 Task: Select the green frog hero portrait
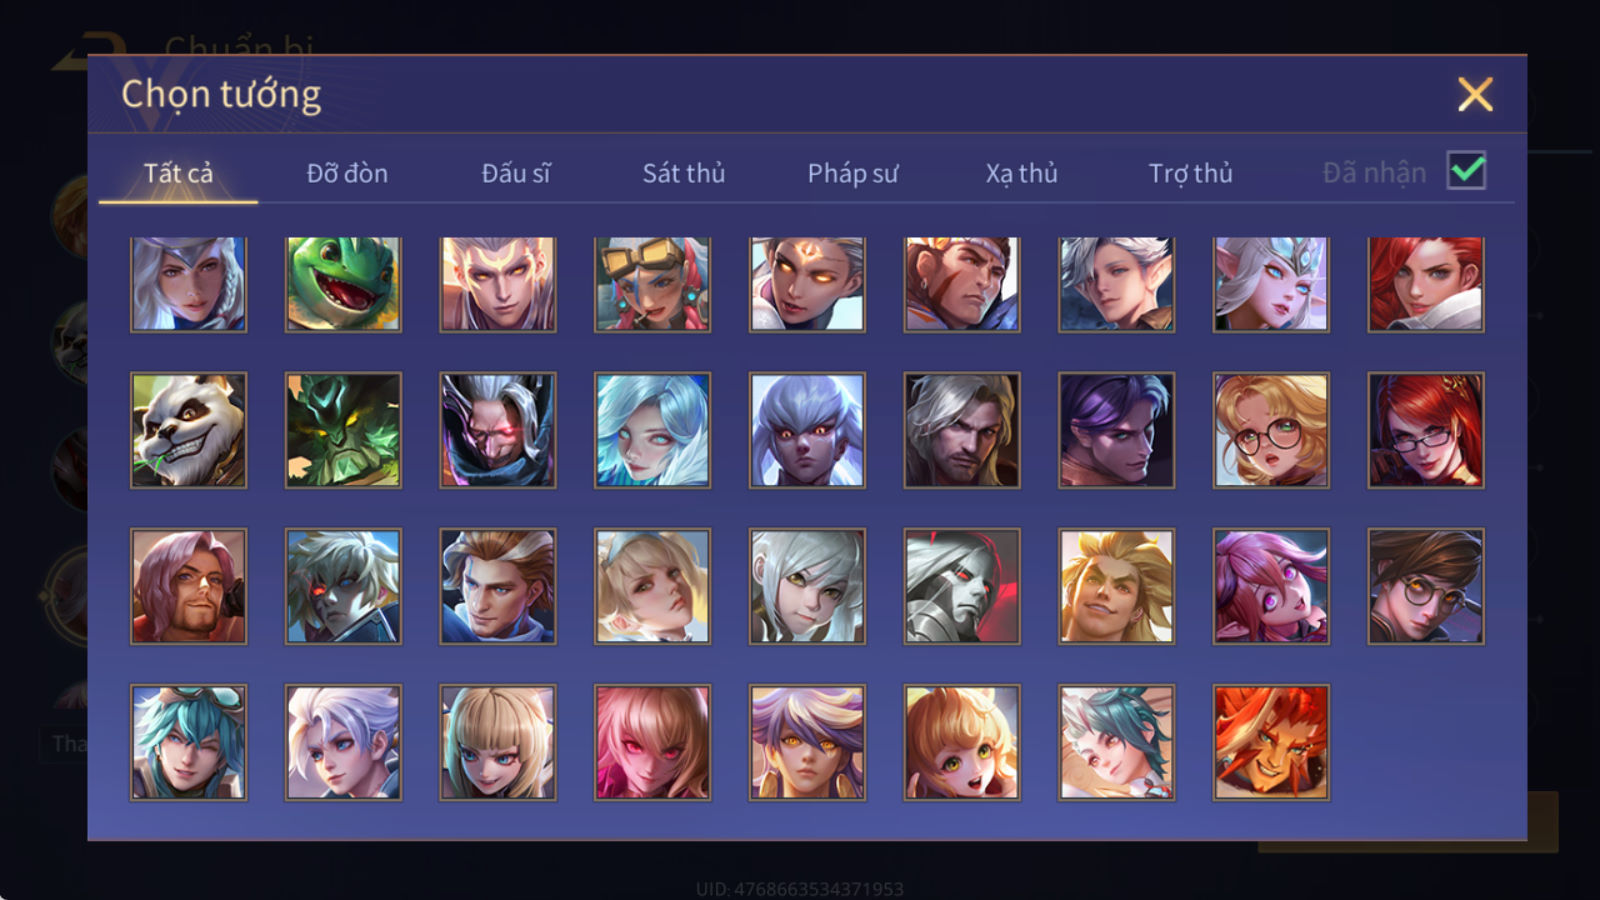pos(343,284)
